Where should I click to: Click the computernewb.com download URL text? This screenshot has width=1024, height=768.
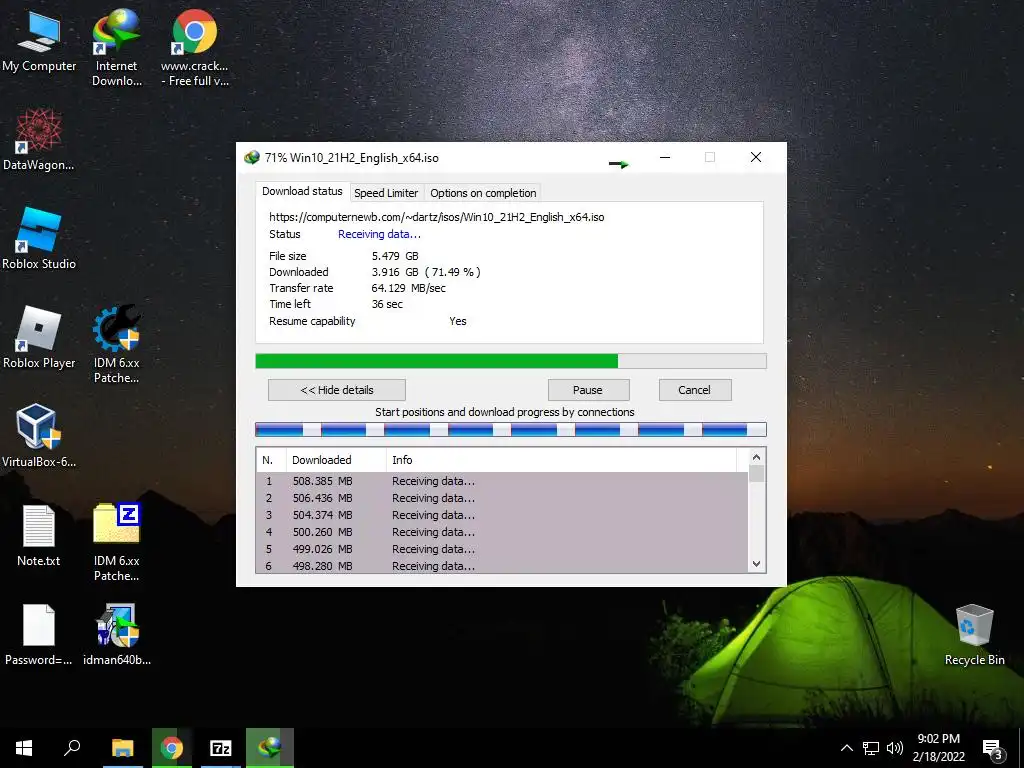tap(436, 217)
